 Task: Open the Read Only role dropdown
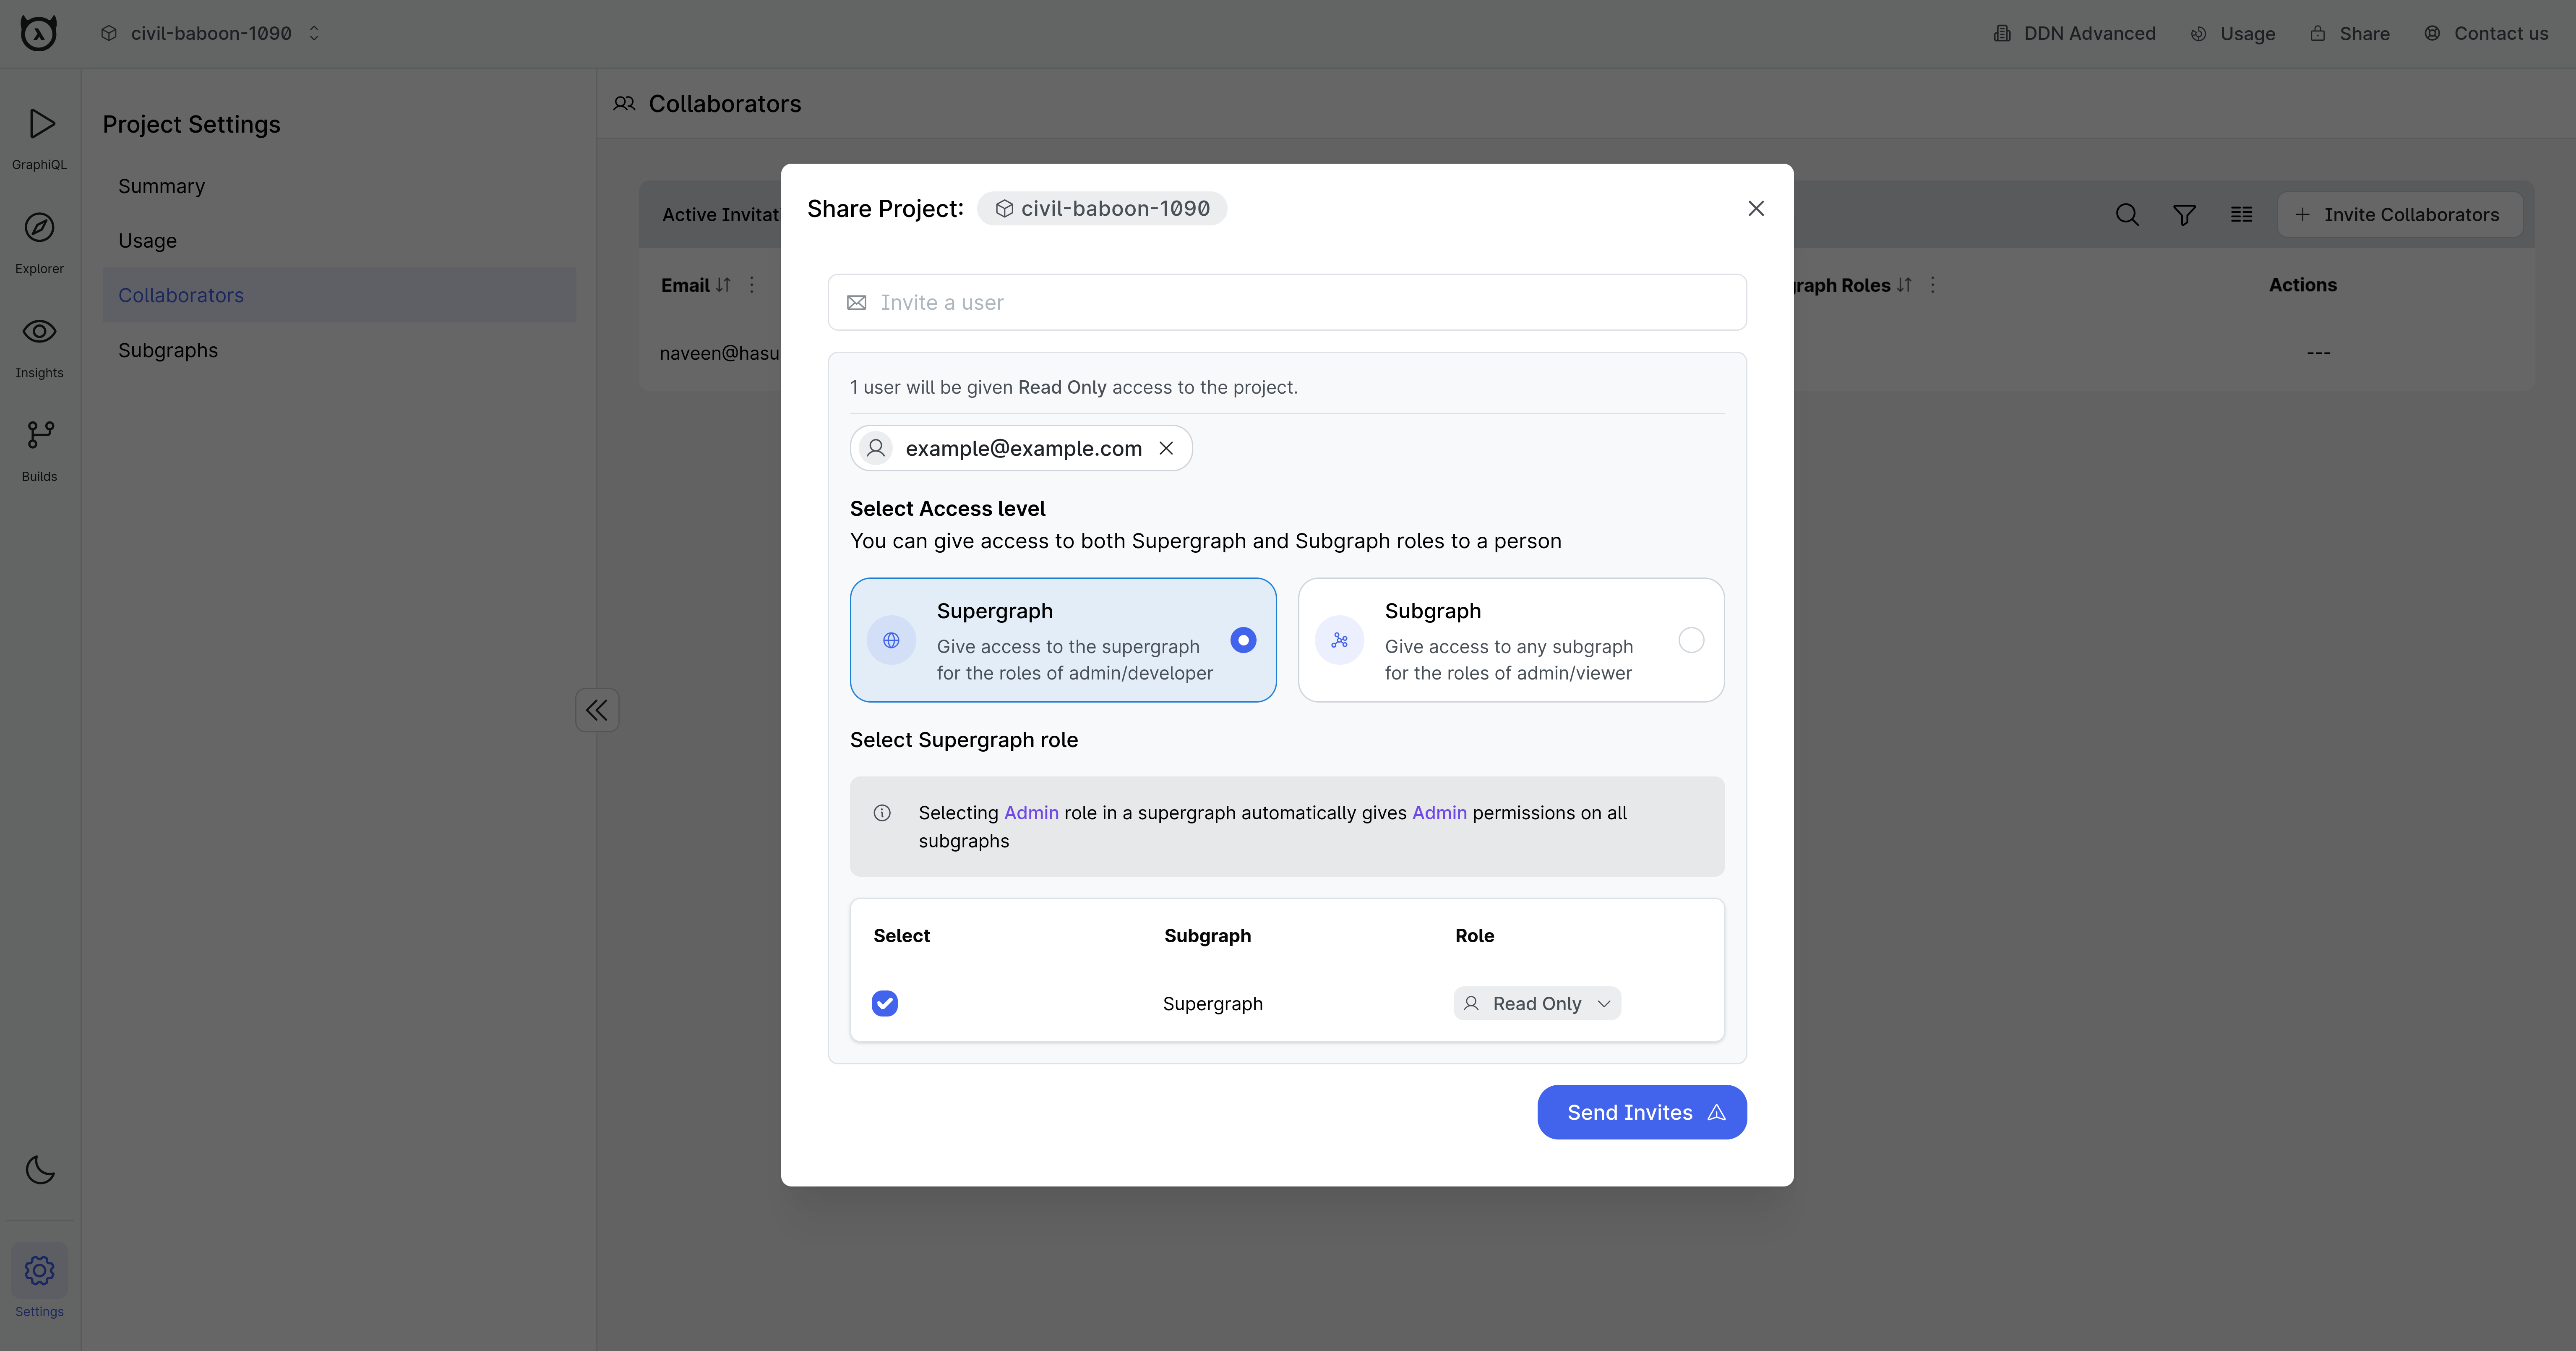tap(1537, 1003)
